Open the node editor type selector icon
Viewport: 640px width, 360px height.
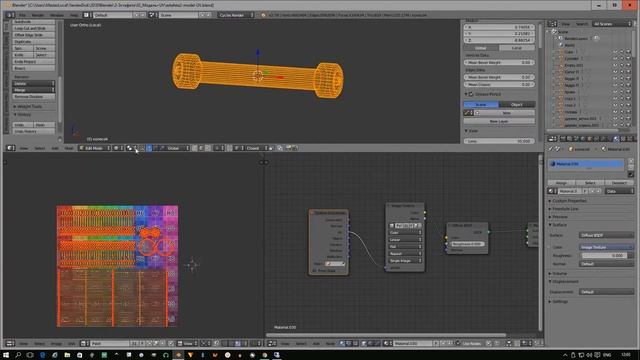[272, 344]
